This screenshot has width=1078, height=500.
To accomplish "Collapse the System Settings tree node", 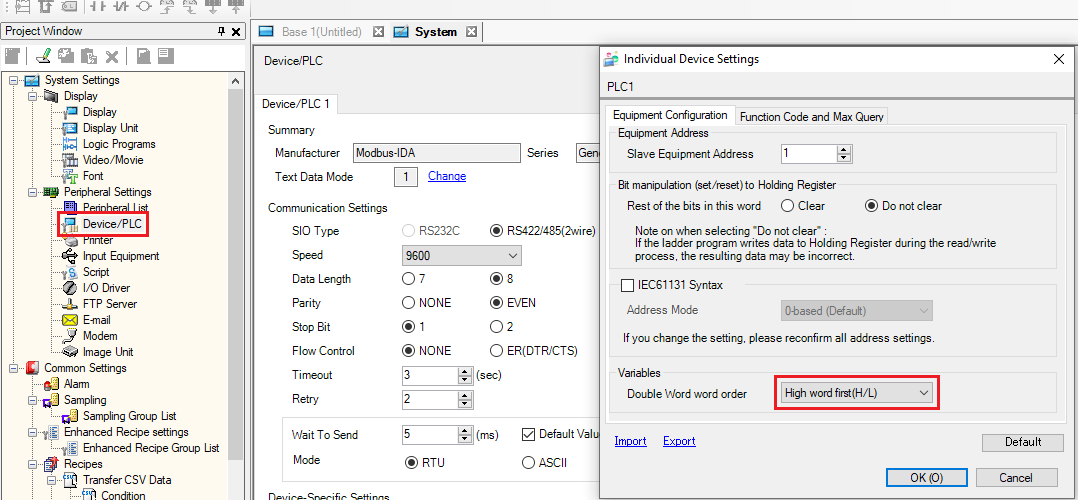I will [13, 80].
